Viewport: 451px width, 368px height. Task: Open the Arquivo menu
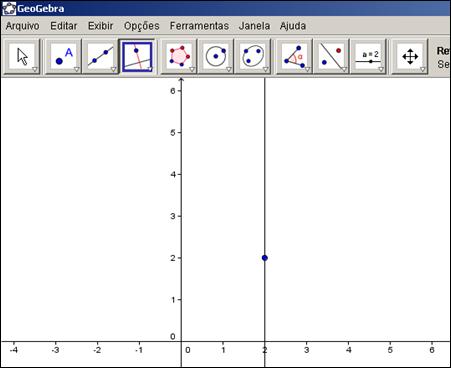pos(22,26)
